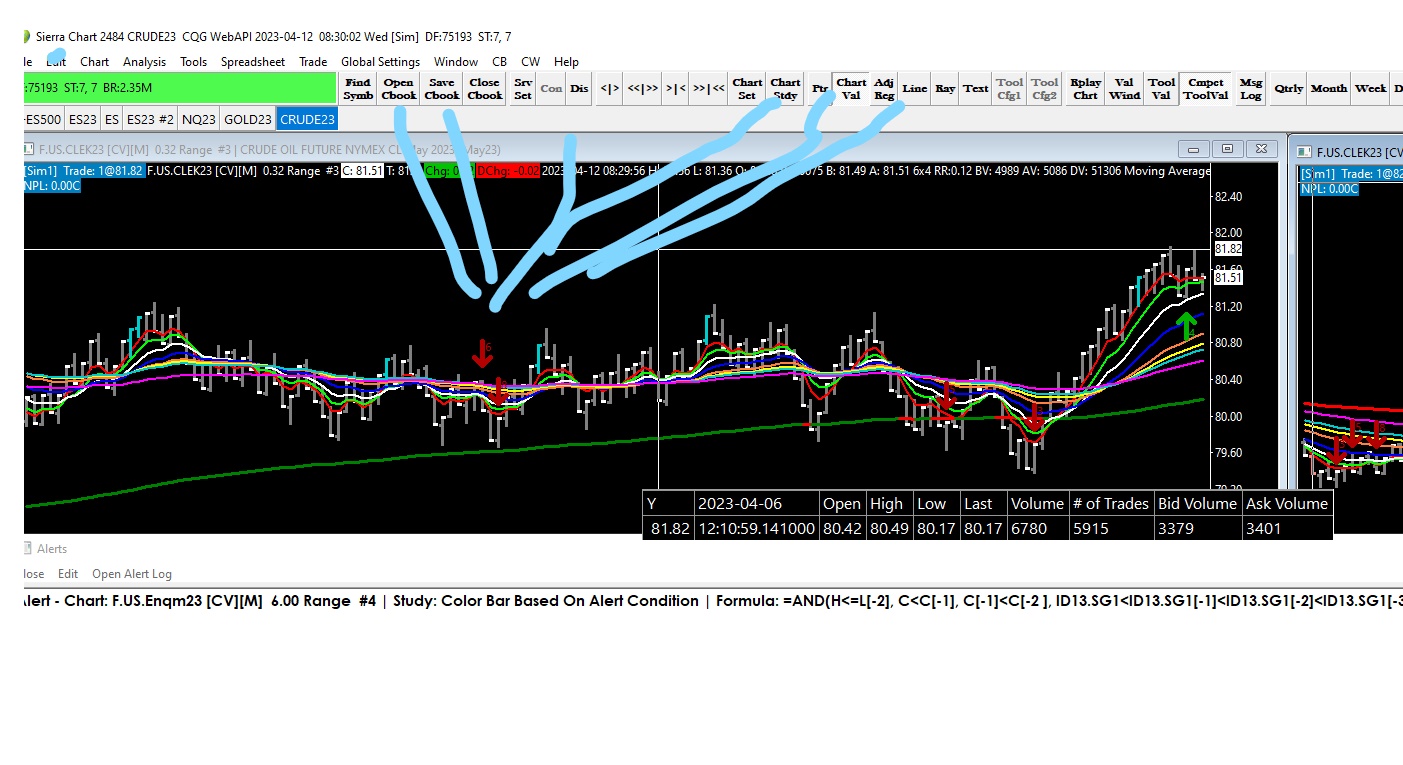Click the Alert Formula log line

pyautogui.click(x=712, y=601)
